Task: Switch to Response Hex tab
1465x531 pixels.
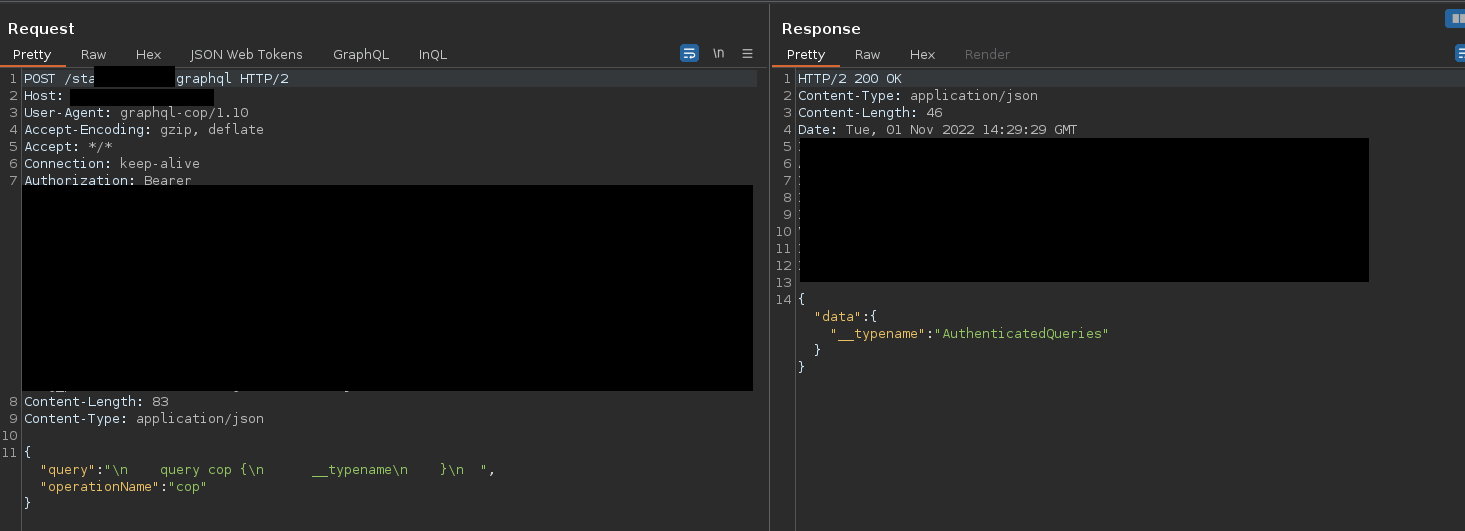Action: [x=923, y=55]
